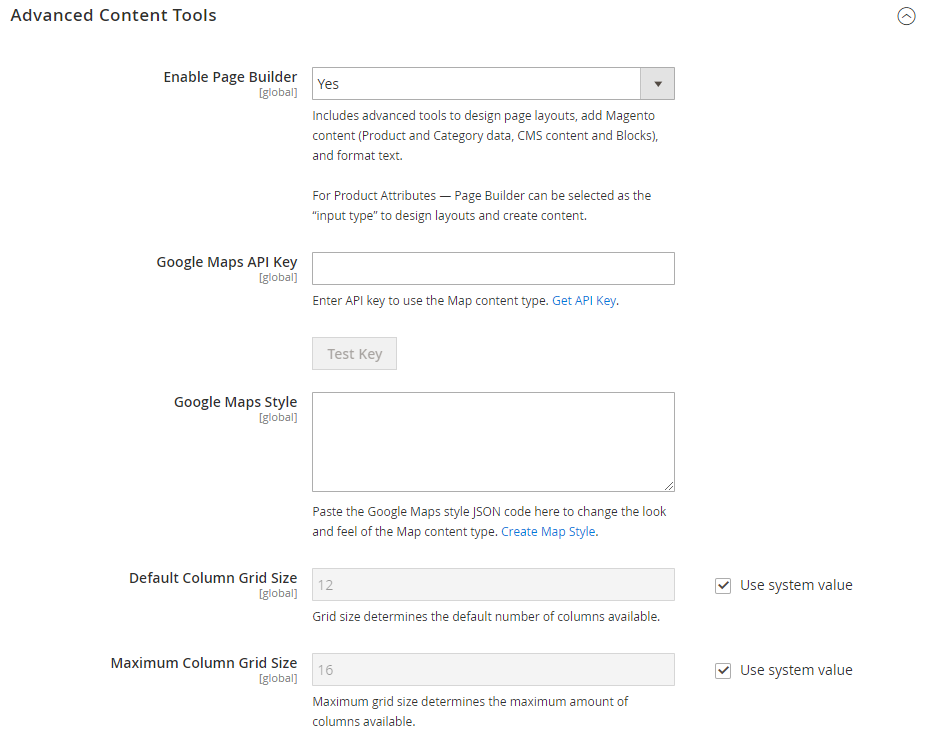Click the Default Column Grid Size field

pos(493,585)
